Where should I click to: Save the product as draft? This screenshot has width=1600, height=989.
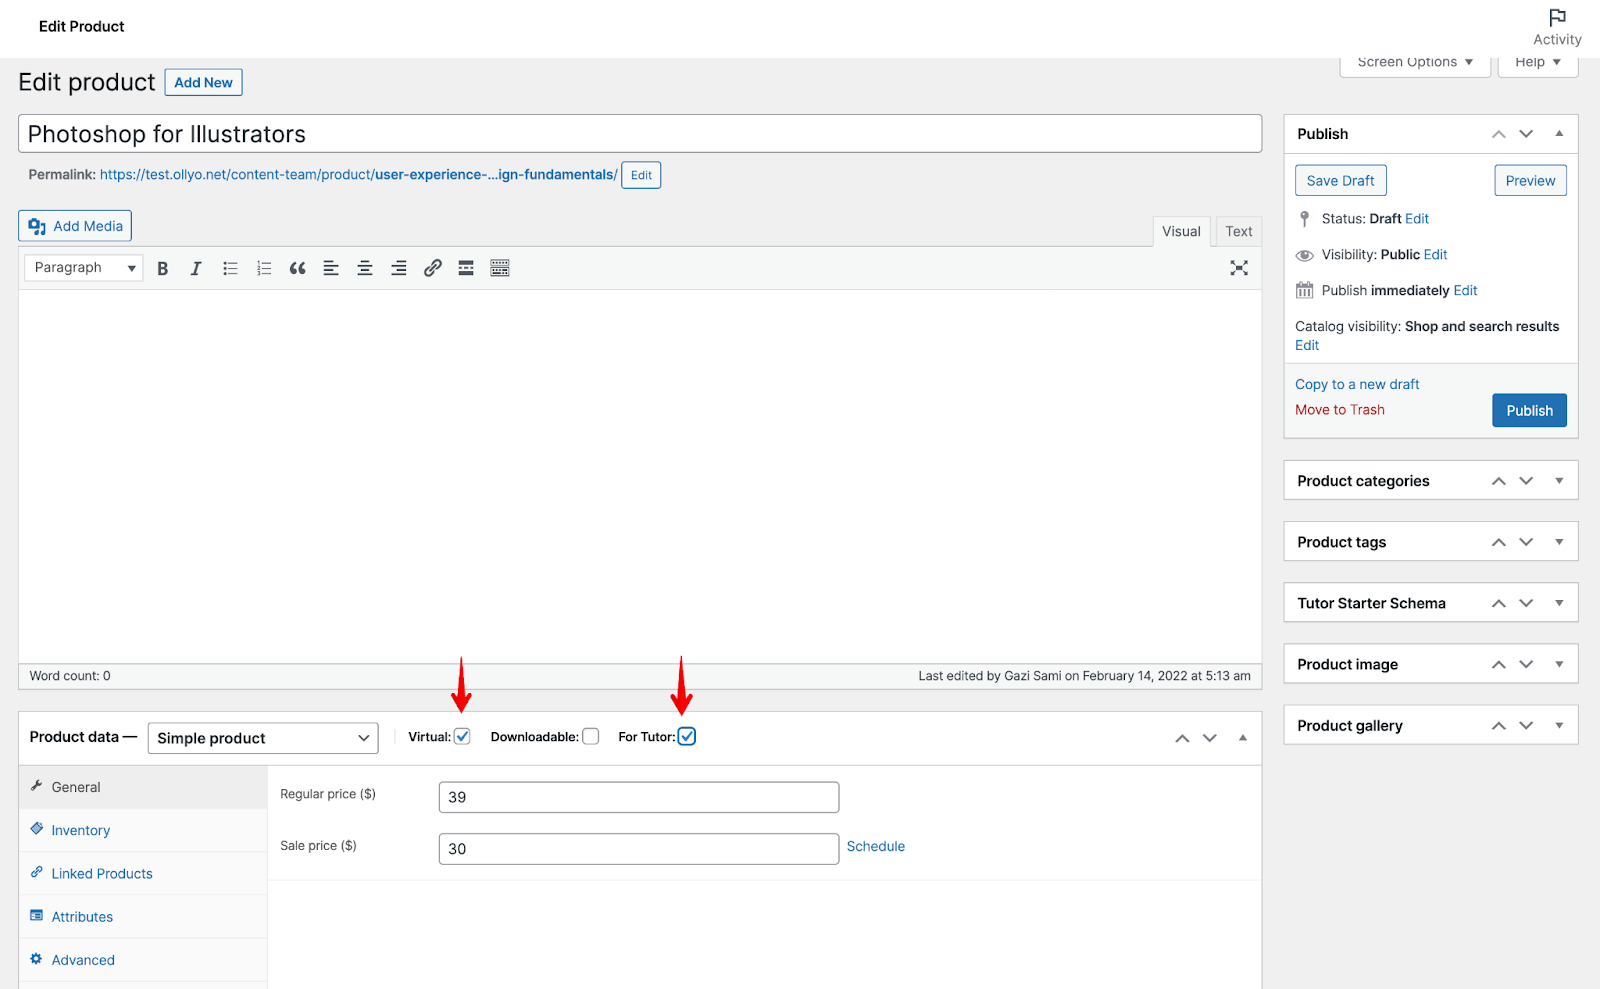pyautogui.click(x=1340, y=181)
